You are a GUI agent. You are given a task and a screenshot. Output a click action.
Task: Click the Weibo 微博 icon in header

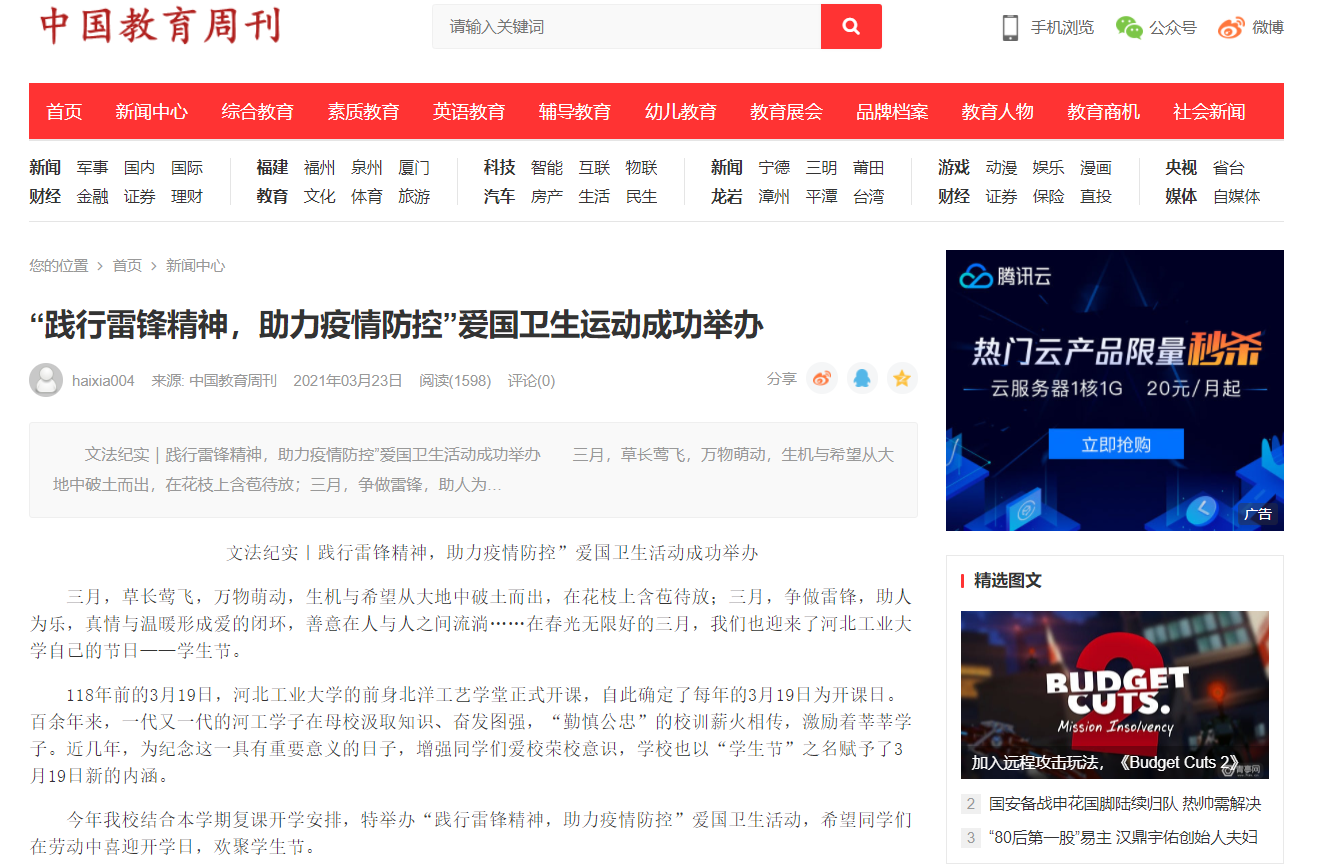[1231, 28]
